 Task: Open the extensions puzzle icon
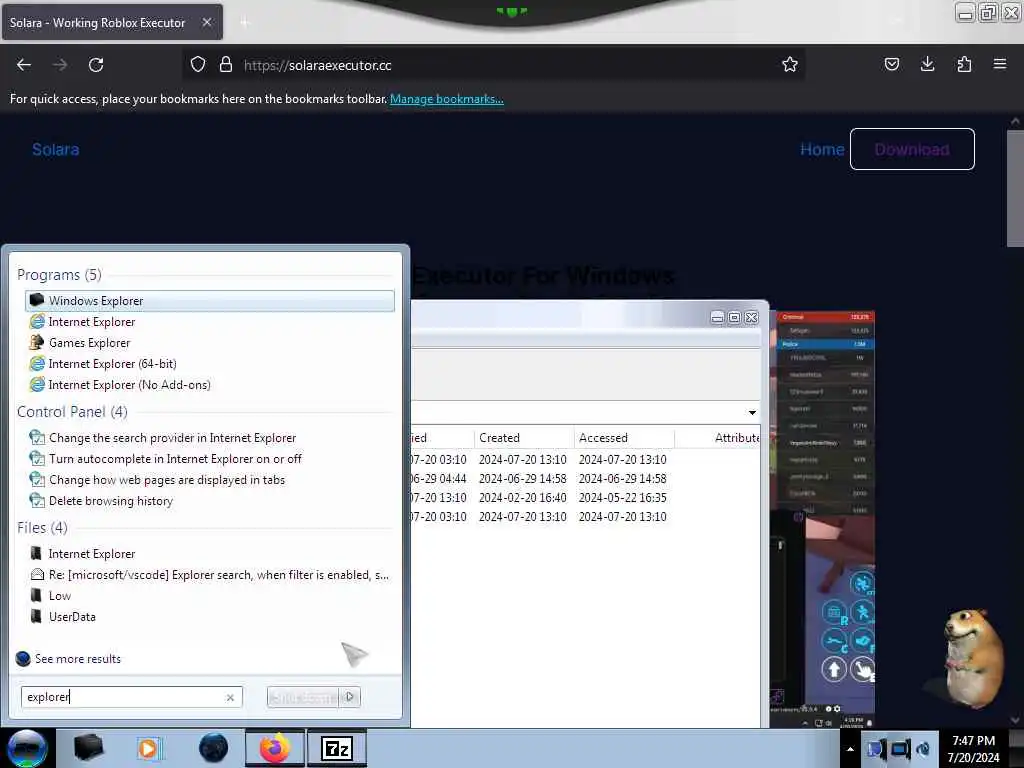[964, 65]
